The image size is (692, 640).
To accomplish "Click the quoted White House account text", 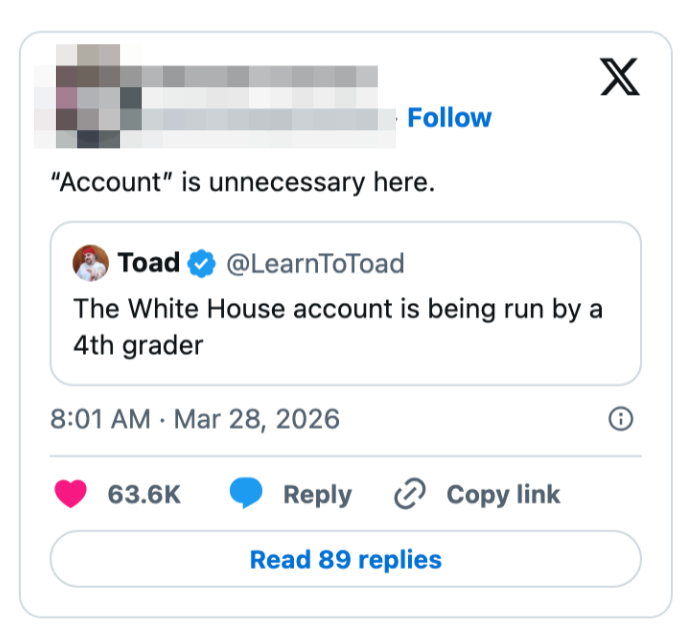I will pos(338,326).
